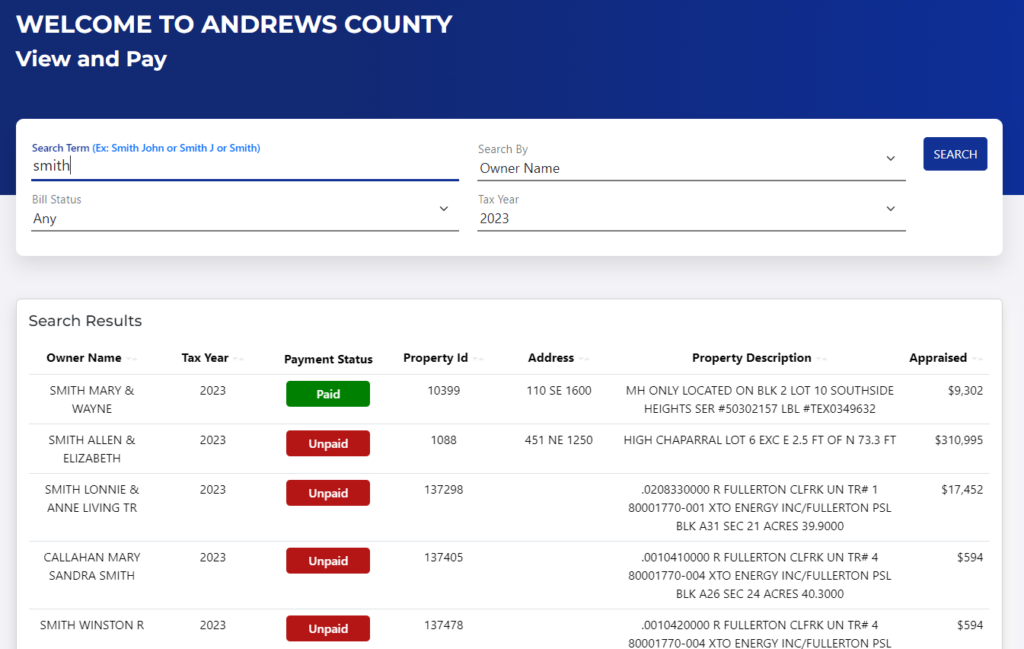Click the Search Term input field

coord(245,166)
